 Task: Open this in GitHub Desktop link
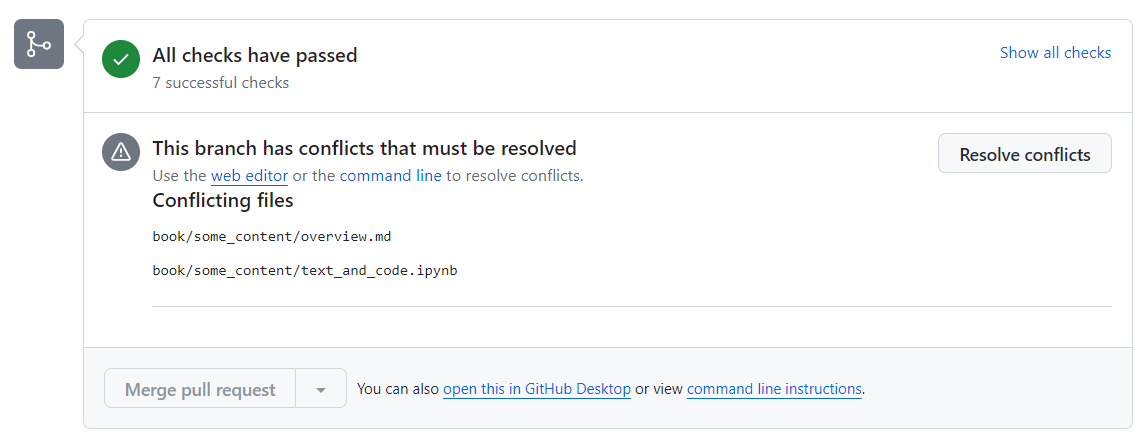tap(536, 389)
